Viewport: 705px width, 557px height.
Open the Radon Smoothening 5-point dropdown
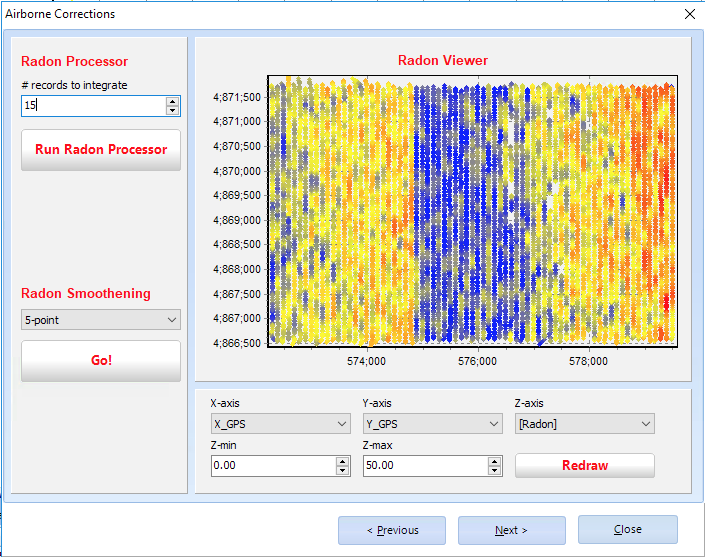[101, 320]
